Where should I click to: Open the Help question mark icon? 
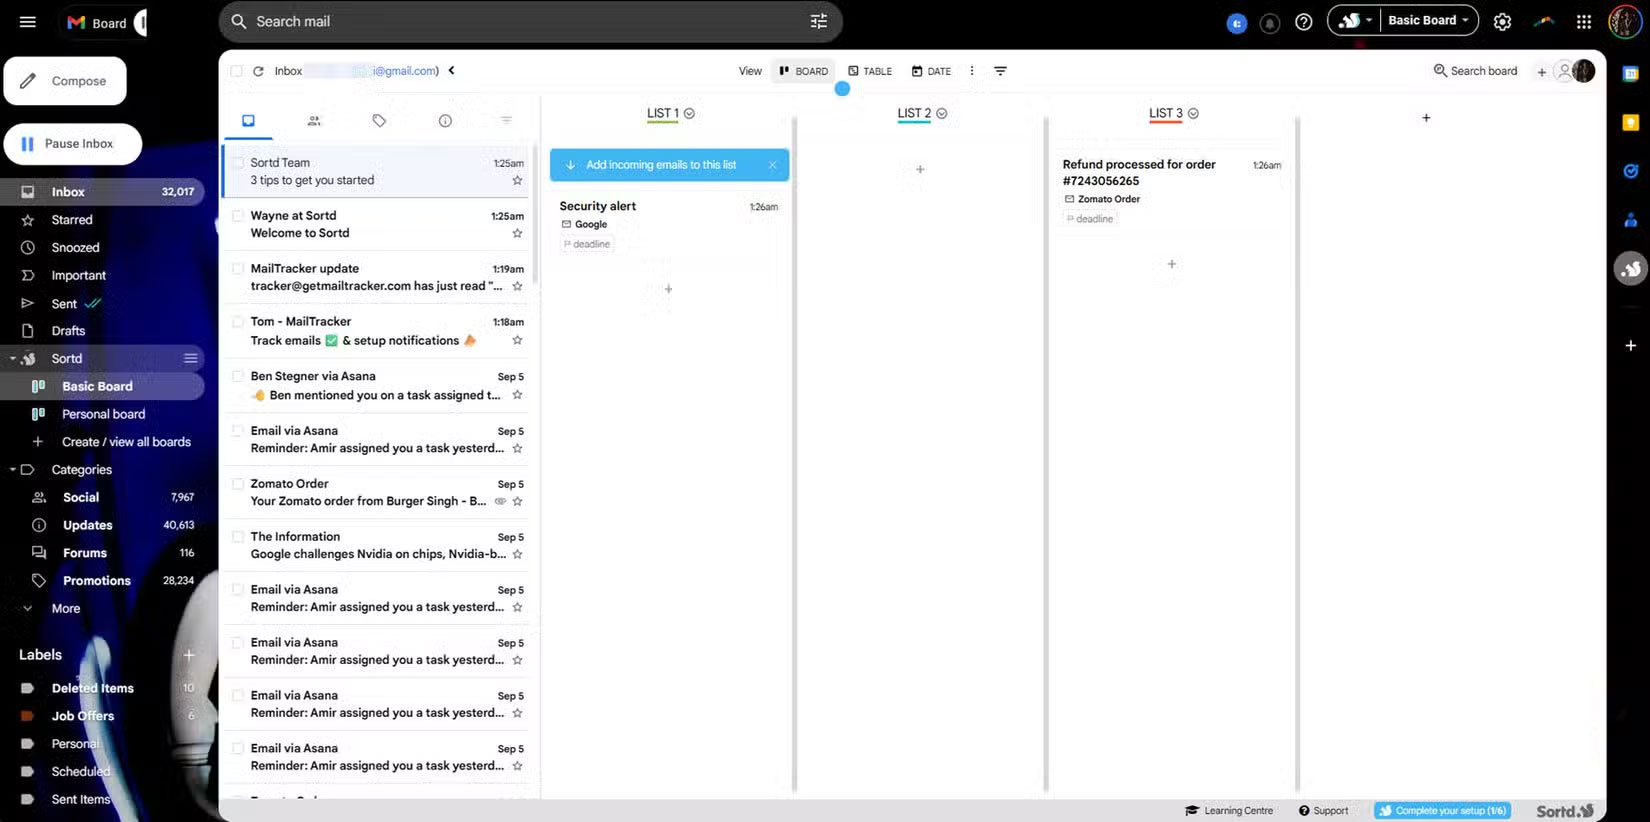[x=1303, y=22]
